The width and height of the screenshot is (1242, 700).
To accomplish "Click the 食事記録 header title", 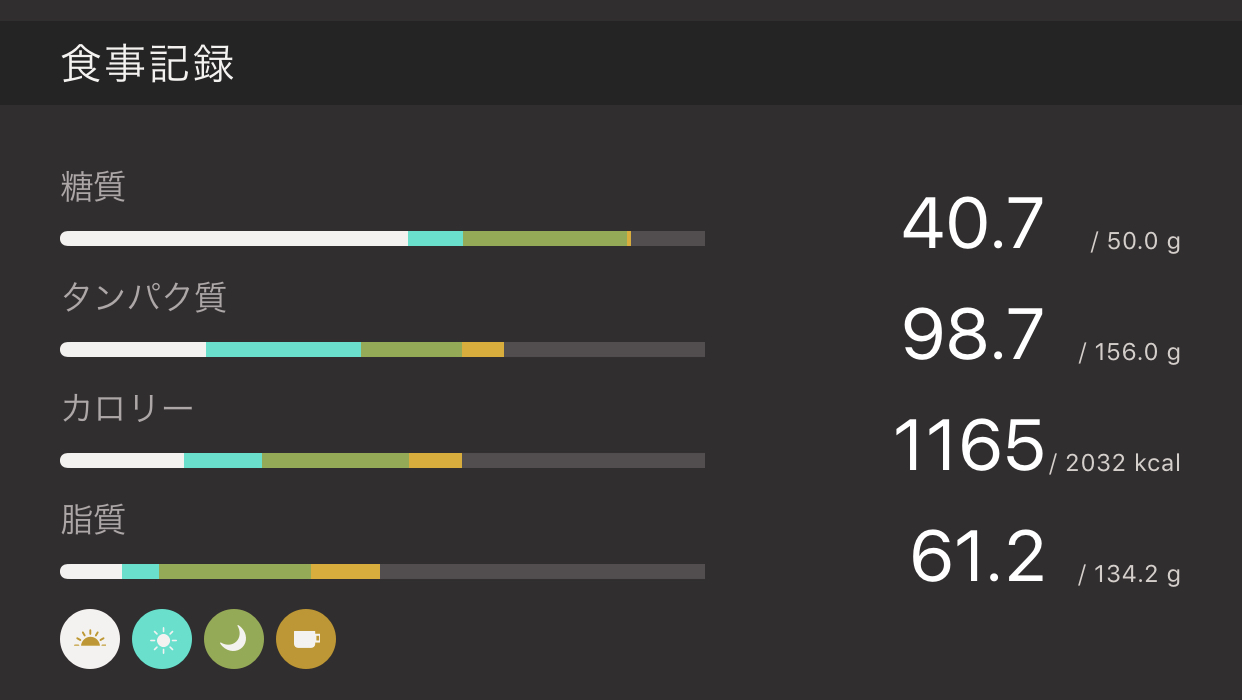I will (148, 64).
